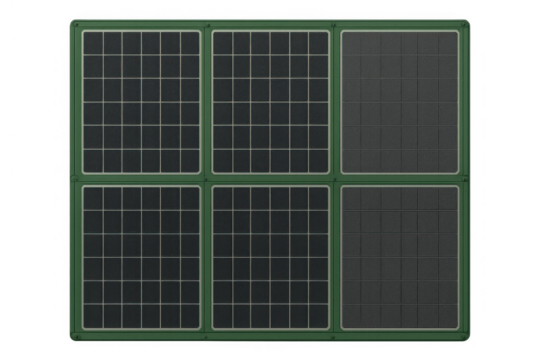
Task: Select the upper-right faded gray panel
Action: (400, 102)
